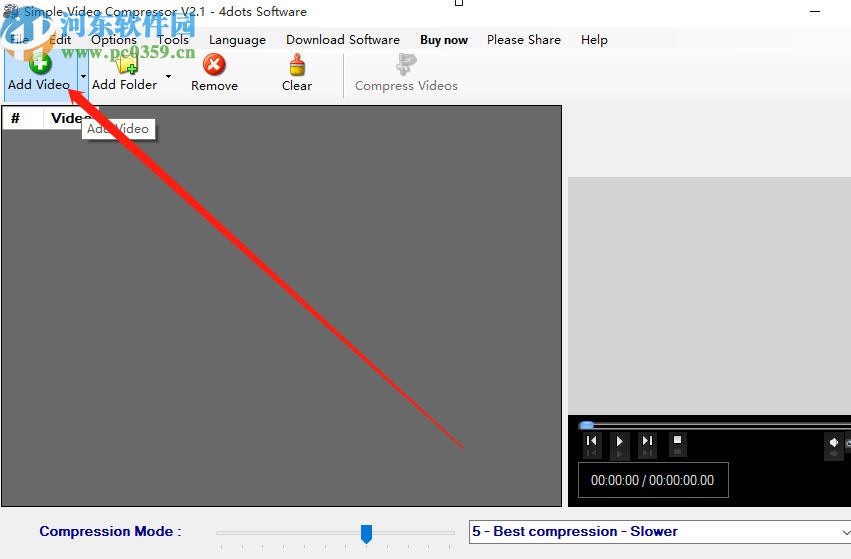This screenshot has width=851, height=559.
Task: Expand the Add Folder dropdown arrow
Action: (x=168, y=76)
